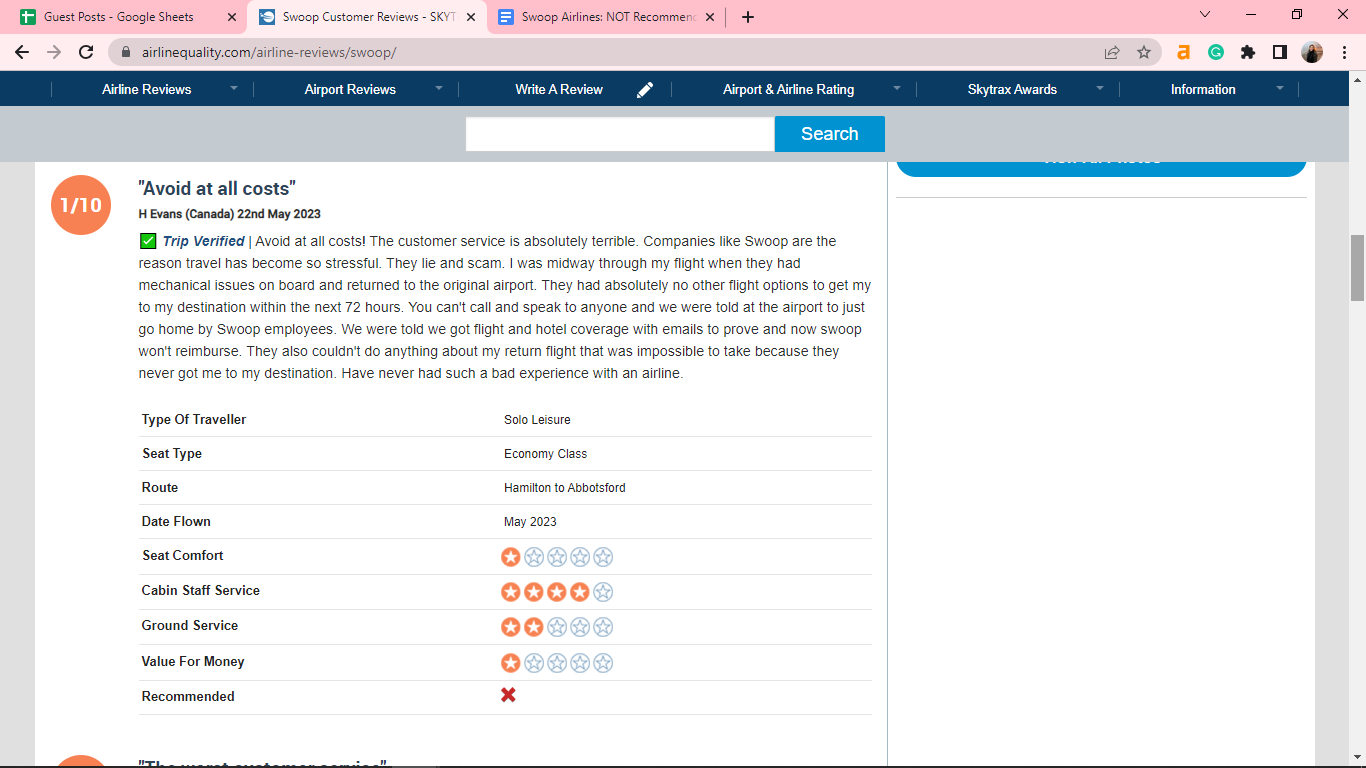Expand the Skytrax Awards menu arrow
The height and width of the screenshot is (768, 1366).
point(1100,88)
